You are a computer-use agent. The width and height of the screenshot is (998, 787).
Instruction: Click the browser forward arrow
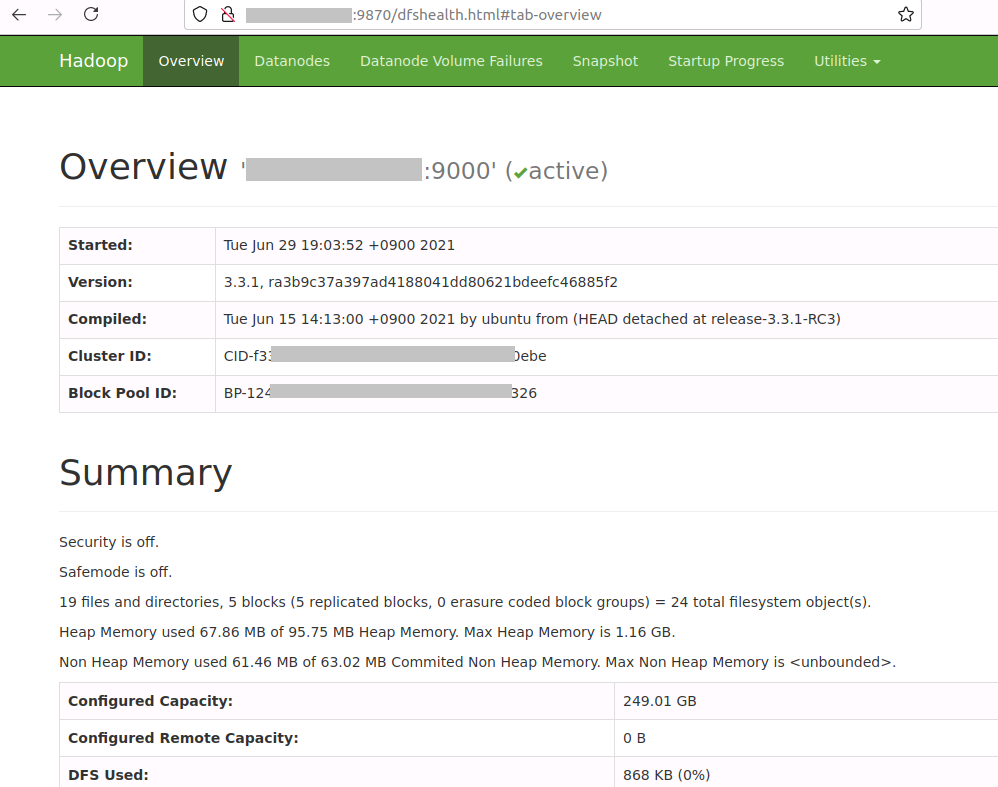[55, 15]
